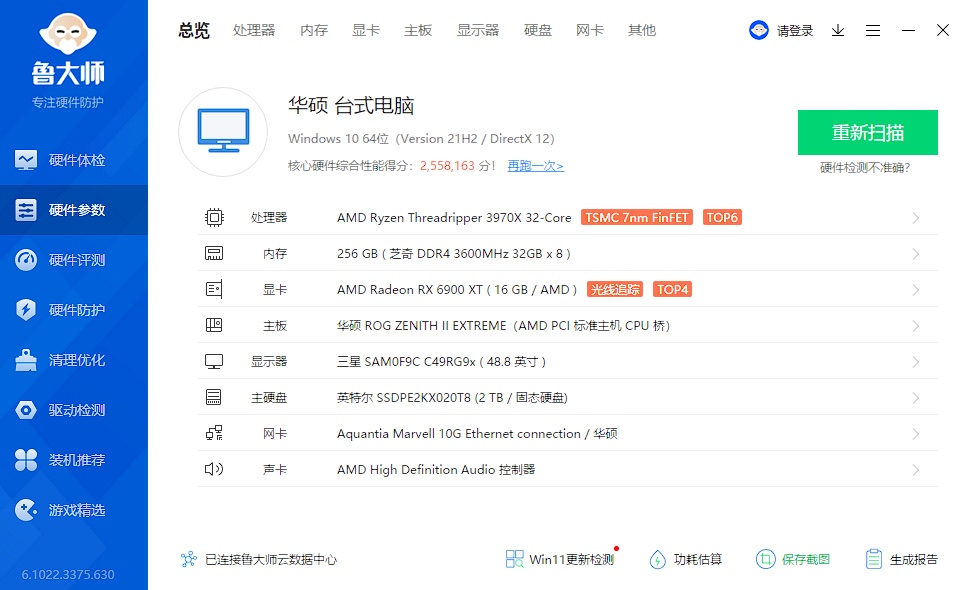Expand the 网卡 row chevron
The image size is (962, 590).
click(x=915, y=434)
